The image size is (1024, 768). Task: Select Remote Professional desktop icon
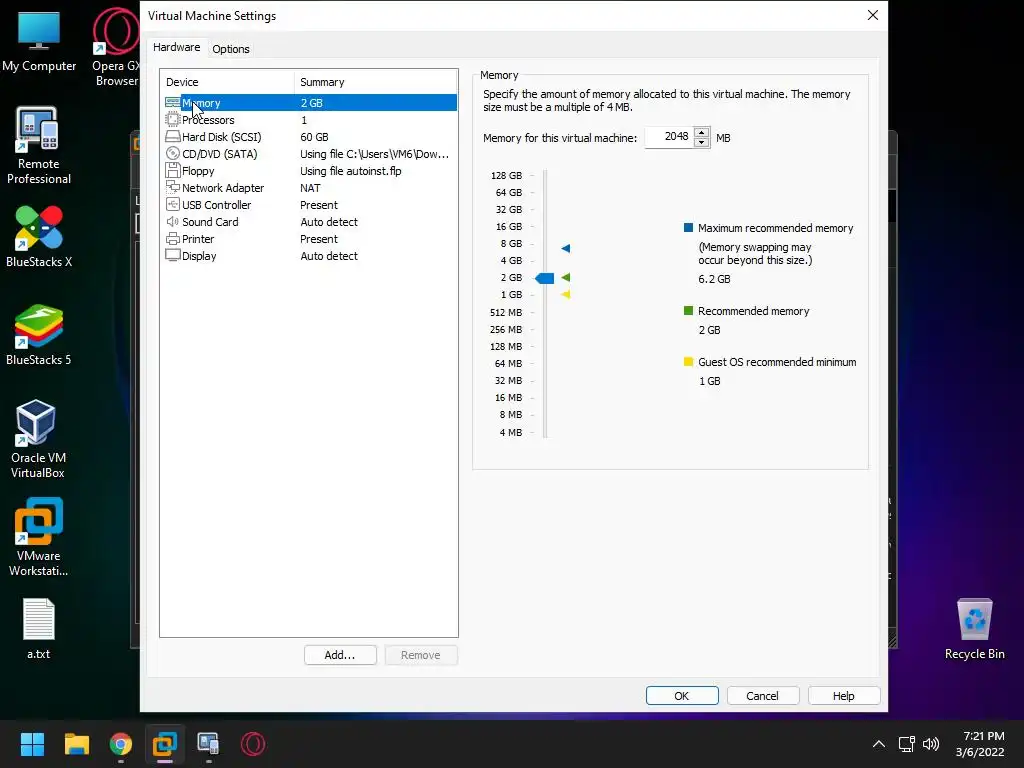(x=39, y=146)
